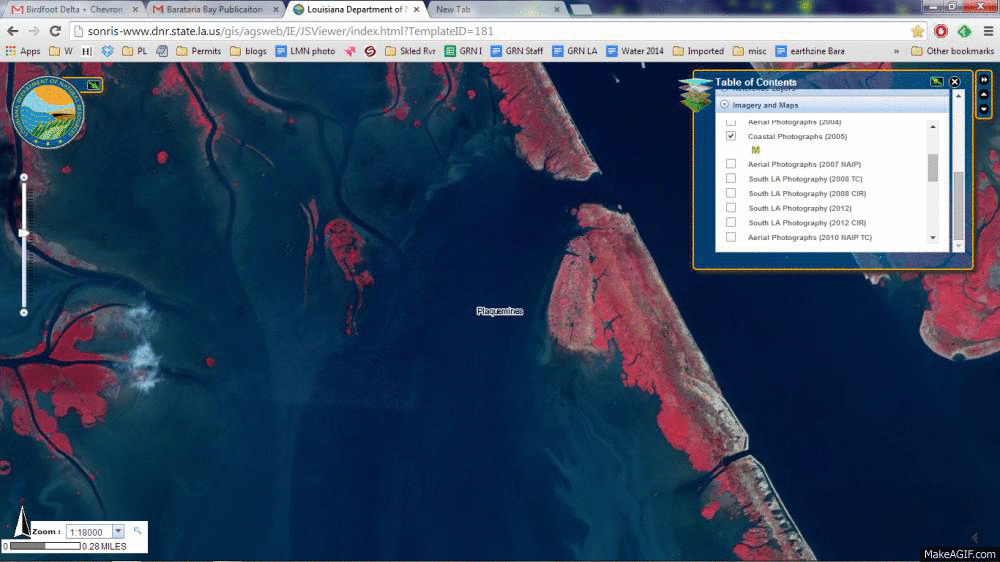Collapse the Imagery and Maps section

click(x=724, y=105)
